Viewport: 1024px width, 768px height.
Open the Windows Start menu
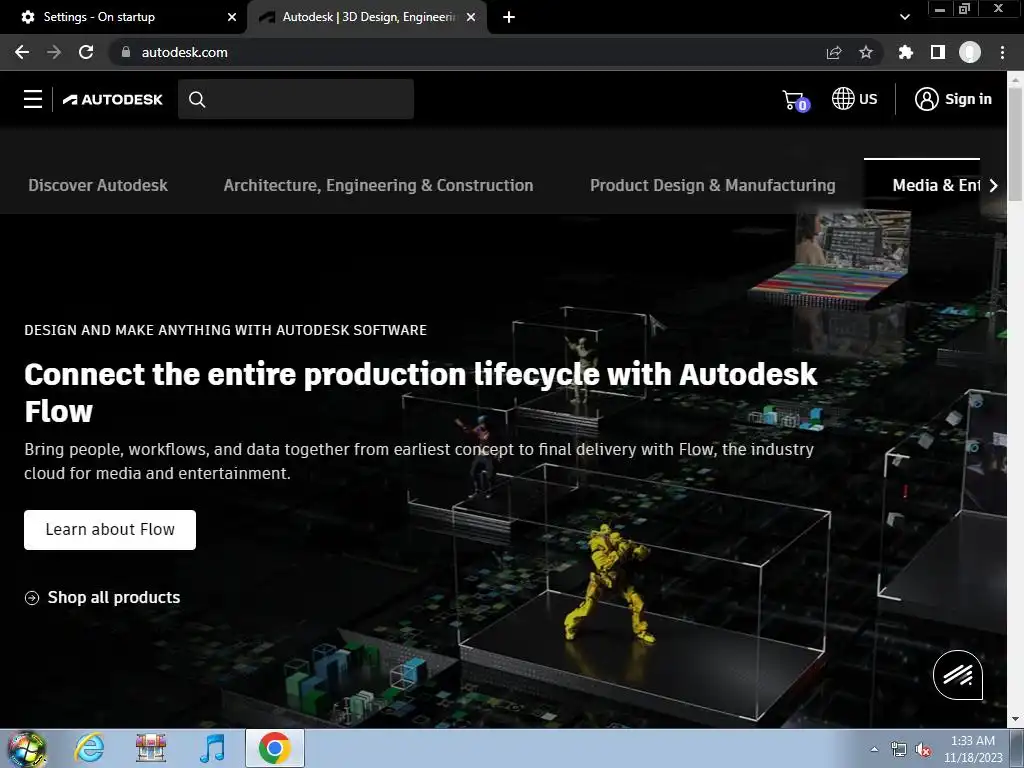tap(26, 748)
